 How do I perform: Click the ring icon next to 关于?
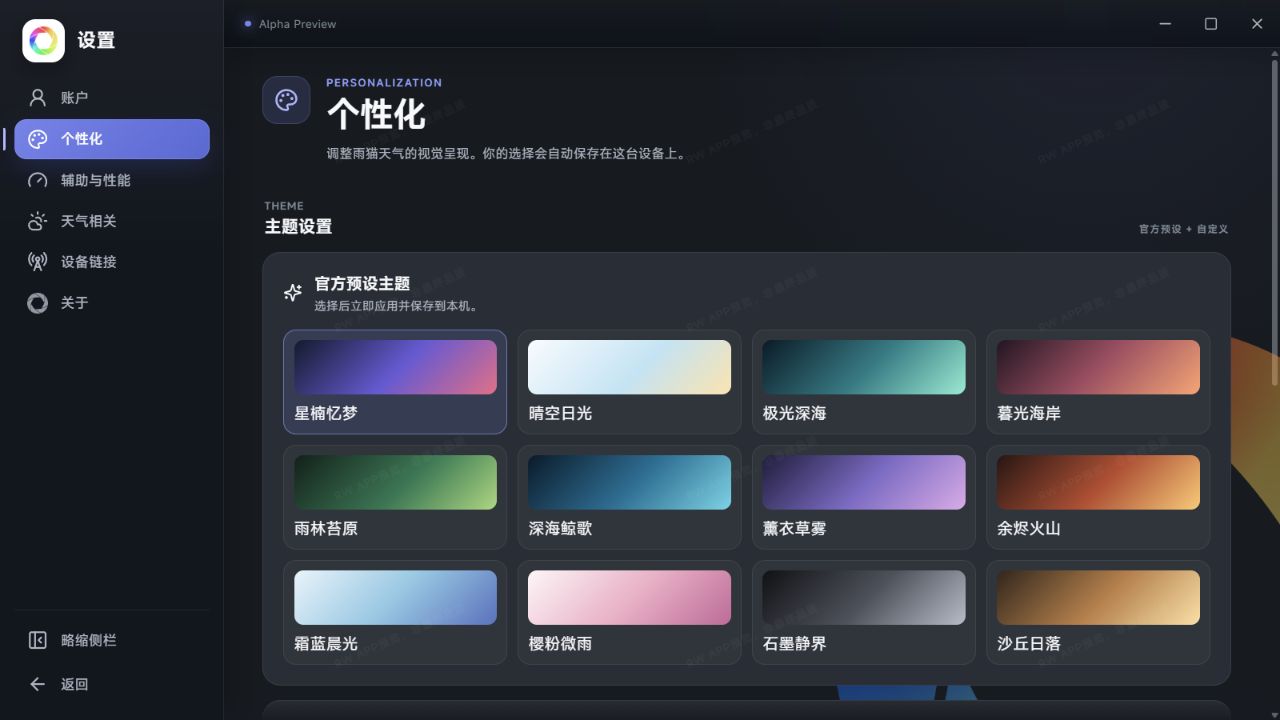coord(37,303)
